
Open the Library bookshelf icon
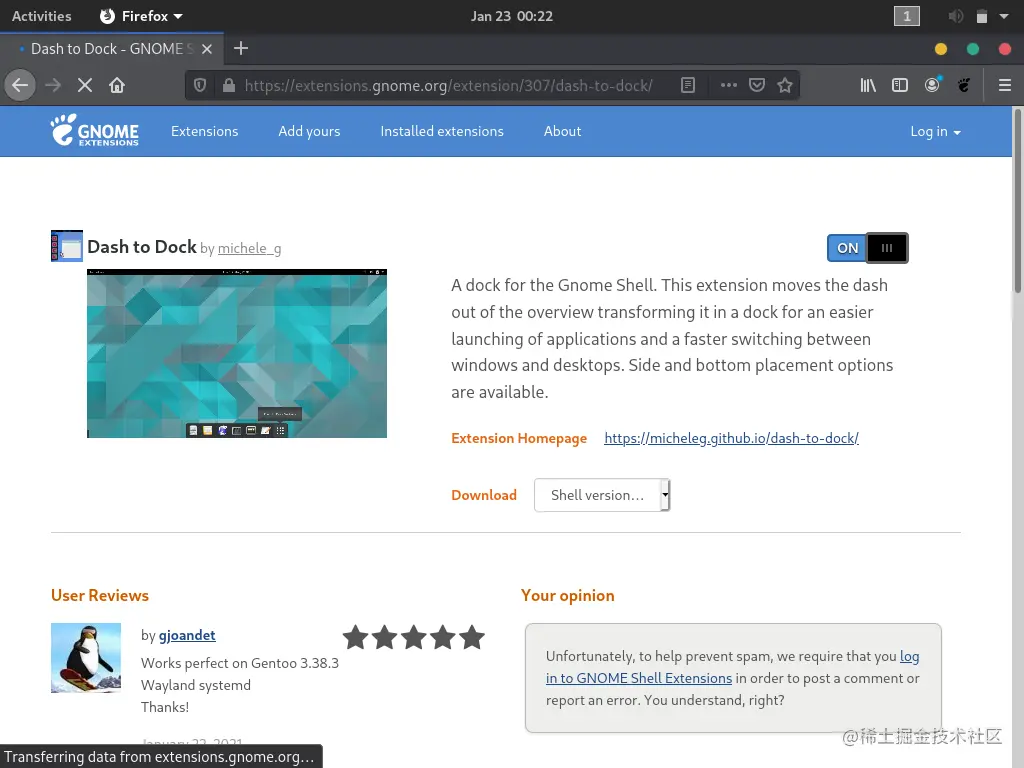coord(868,86)
